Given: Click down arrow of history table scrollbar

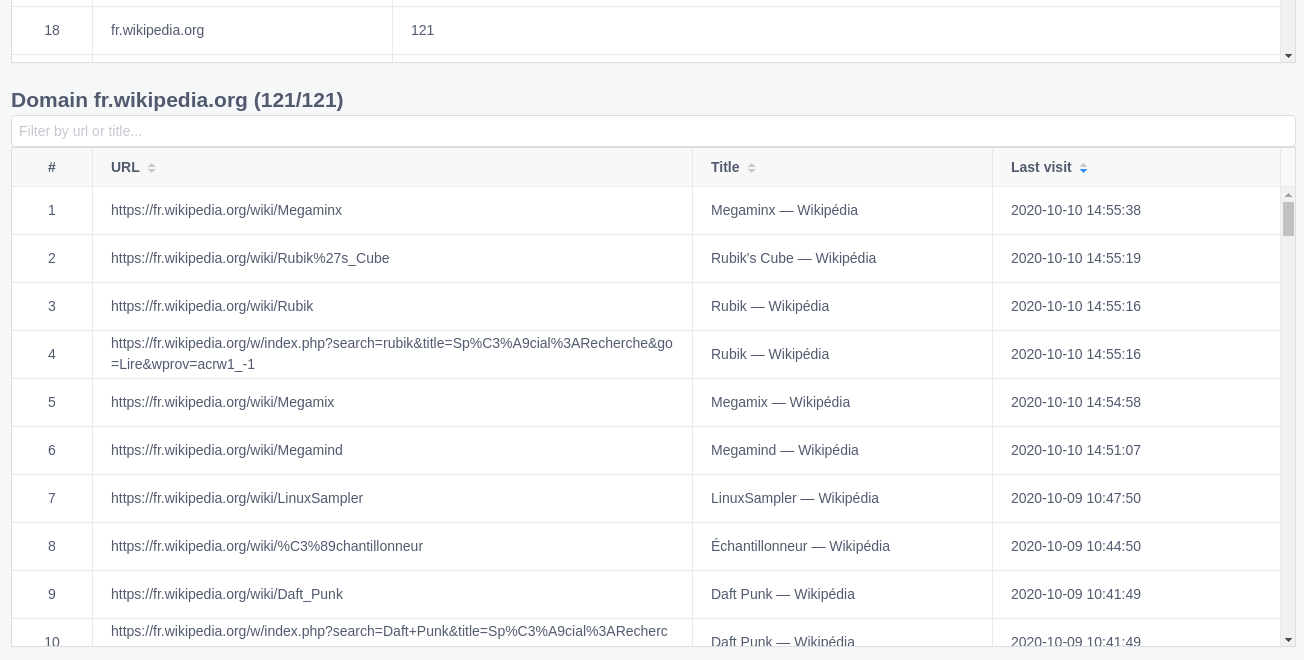Looking at the screenshot, I should tap(1288, 639).
